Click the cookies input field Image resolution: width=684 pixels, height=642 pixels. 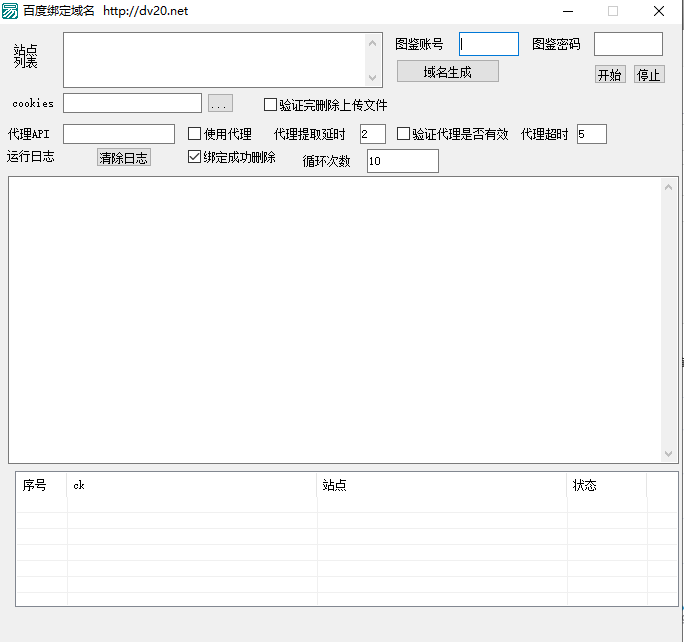tap(132, 103)
